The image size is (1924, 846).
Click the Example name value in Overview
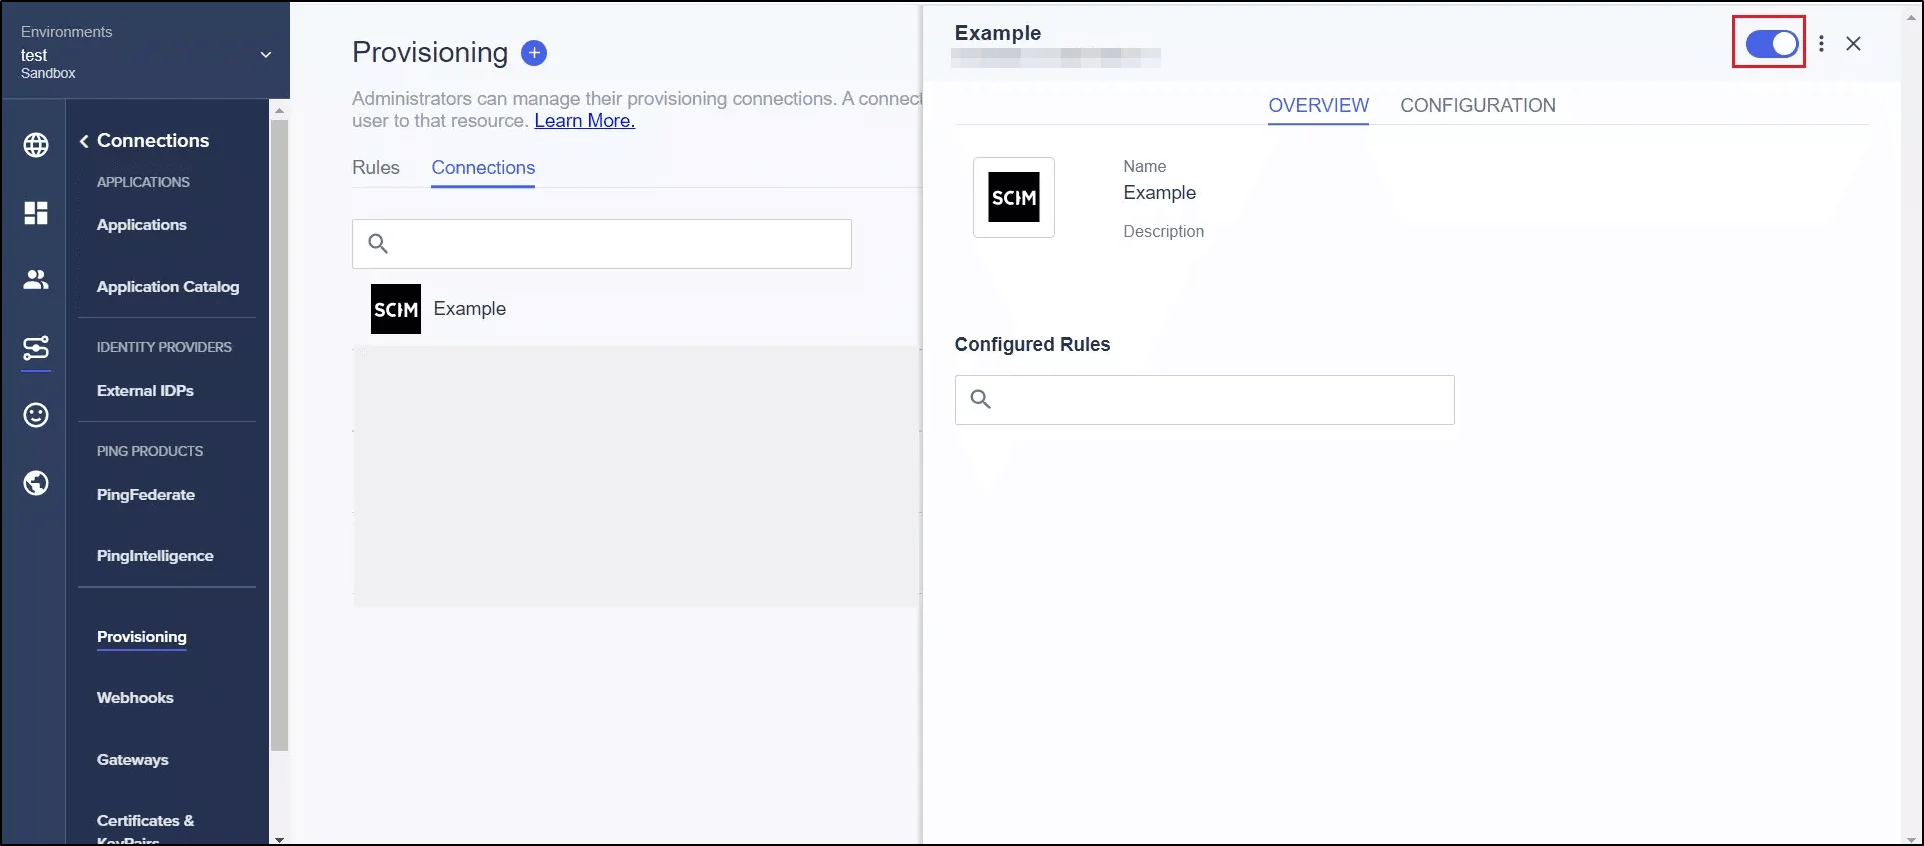pyautogui.click(x=1159, y=193)
